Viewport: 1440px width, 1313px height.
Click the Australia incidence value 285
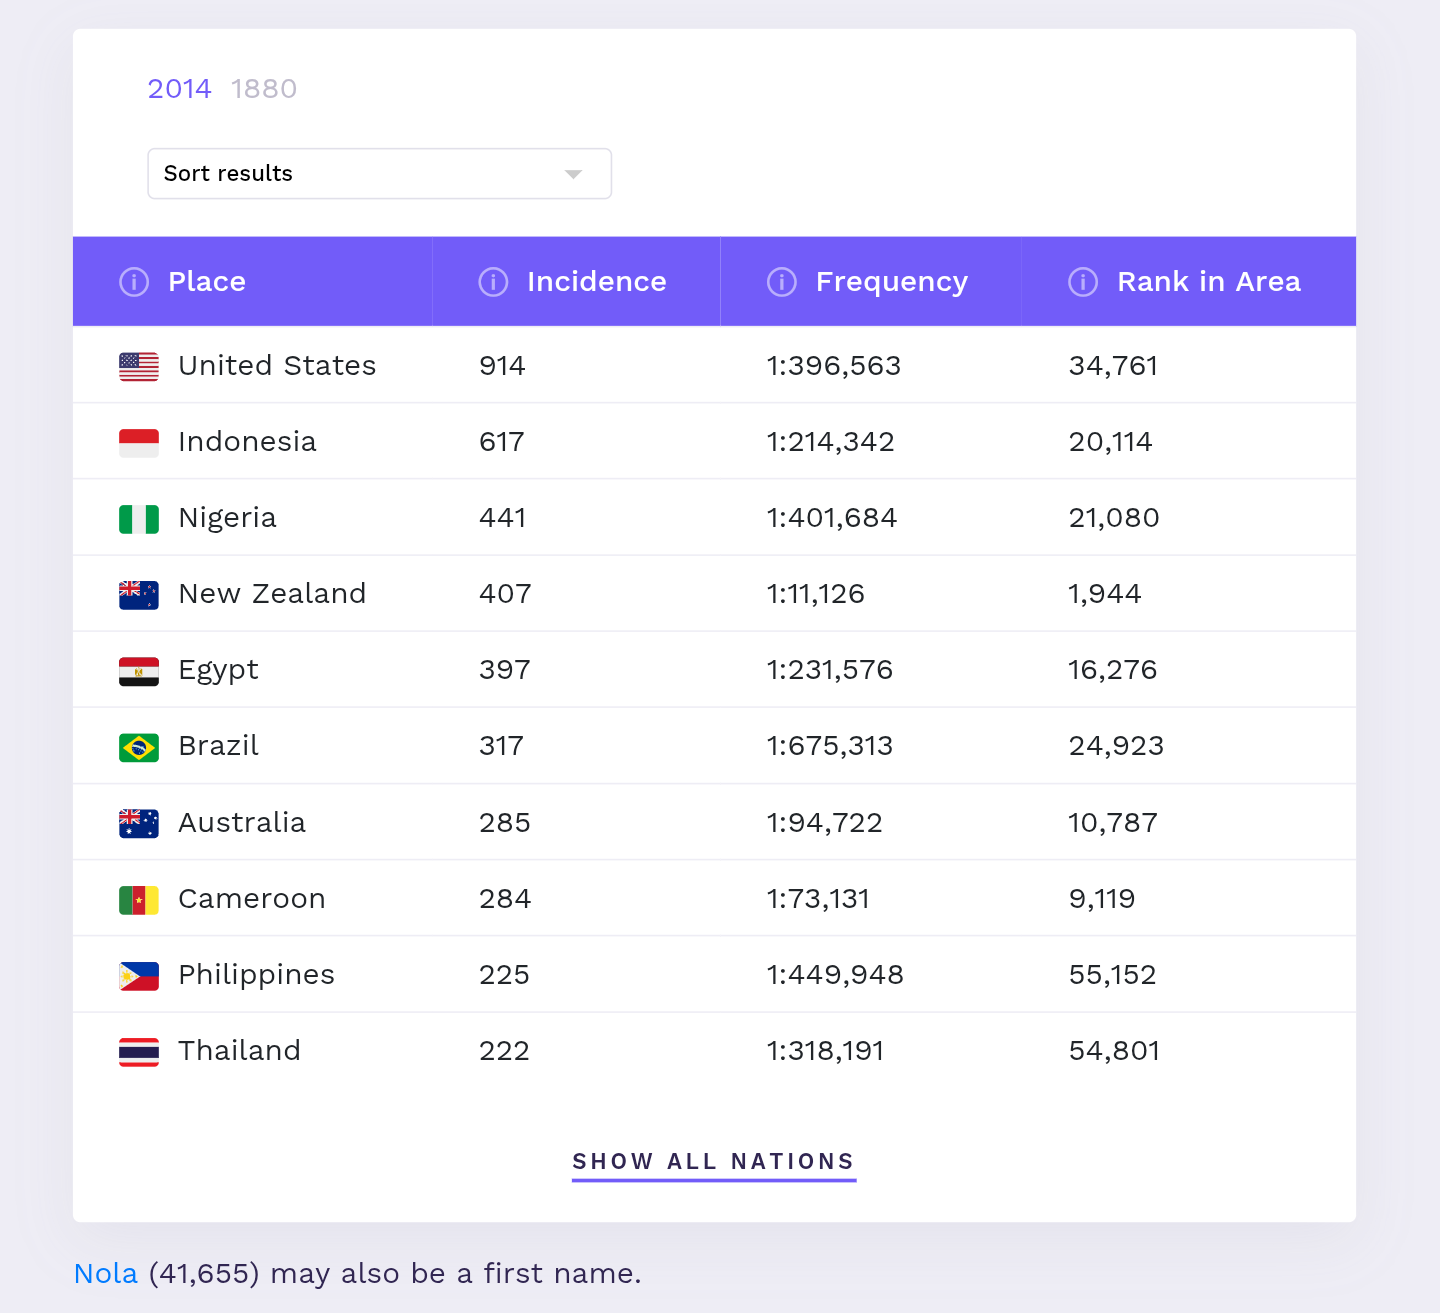pyautogui.click(x=505, y=823)
